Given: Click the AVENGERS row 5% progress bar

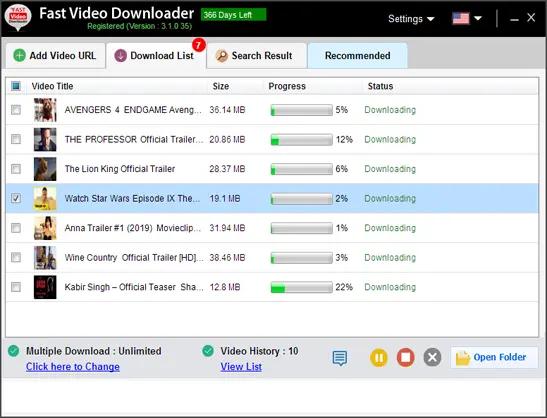Looking at the screenshot, I should (x=301, y=110).
